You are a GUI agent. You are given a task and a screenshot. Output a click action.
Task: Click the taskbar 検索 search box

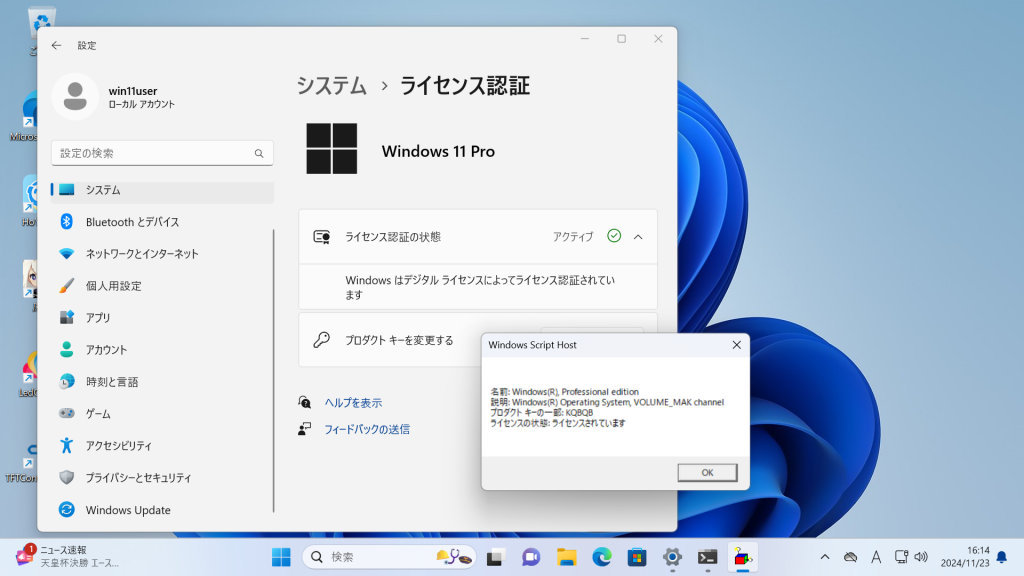click(390, 557)
